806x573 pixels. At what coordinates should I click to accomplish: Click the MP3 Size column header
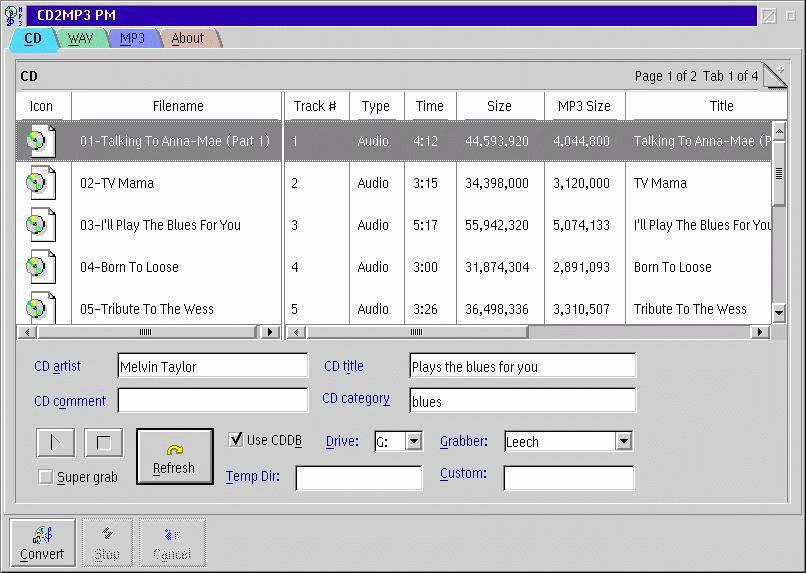click(x=584, y=106)
